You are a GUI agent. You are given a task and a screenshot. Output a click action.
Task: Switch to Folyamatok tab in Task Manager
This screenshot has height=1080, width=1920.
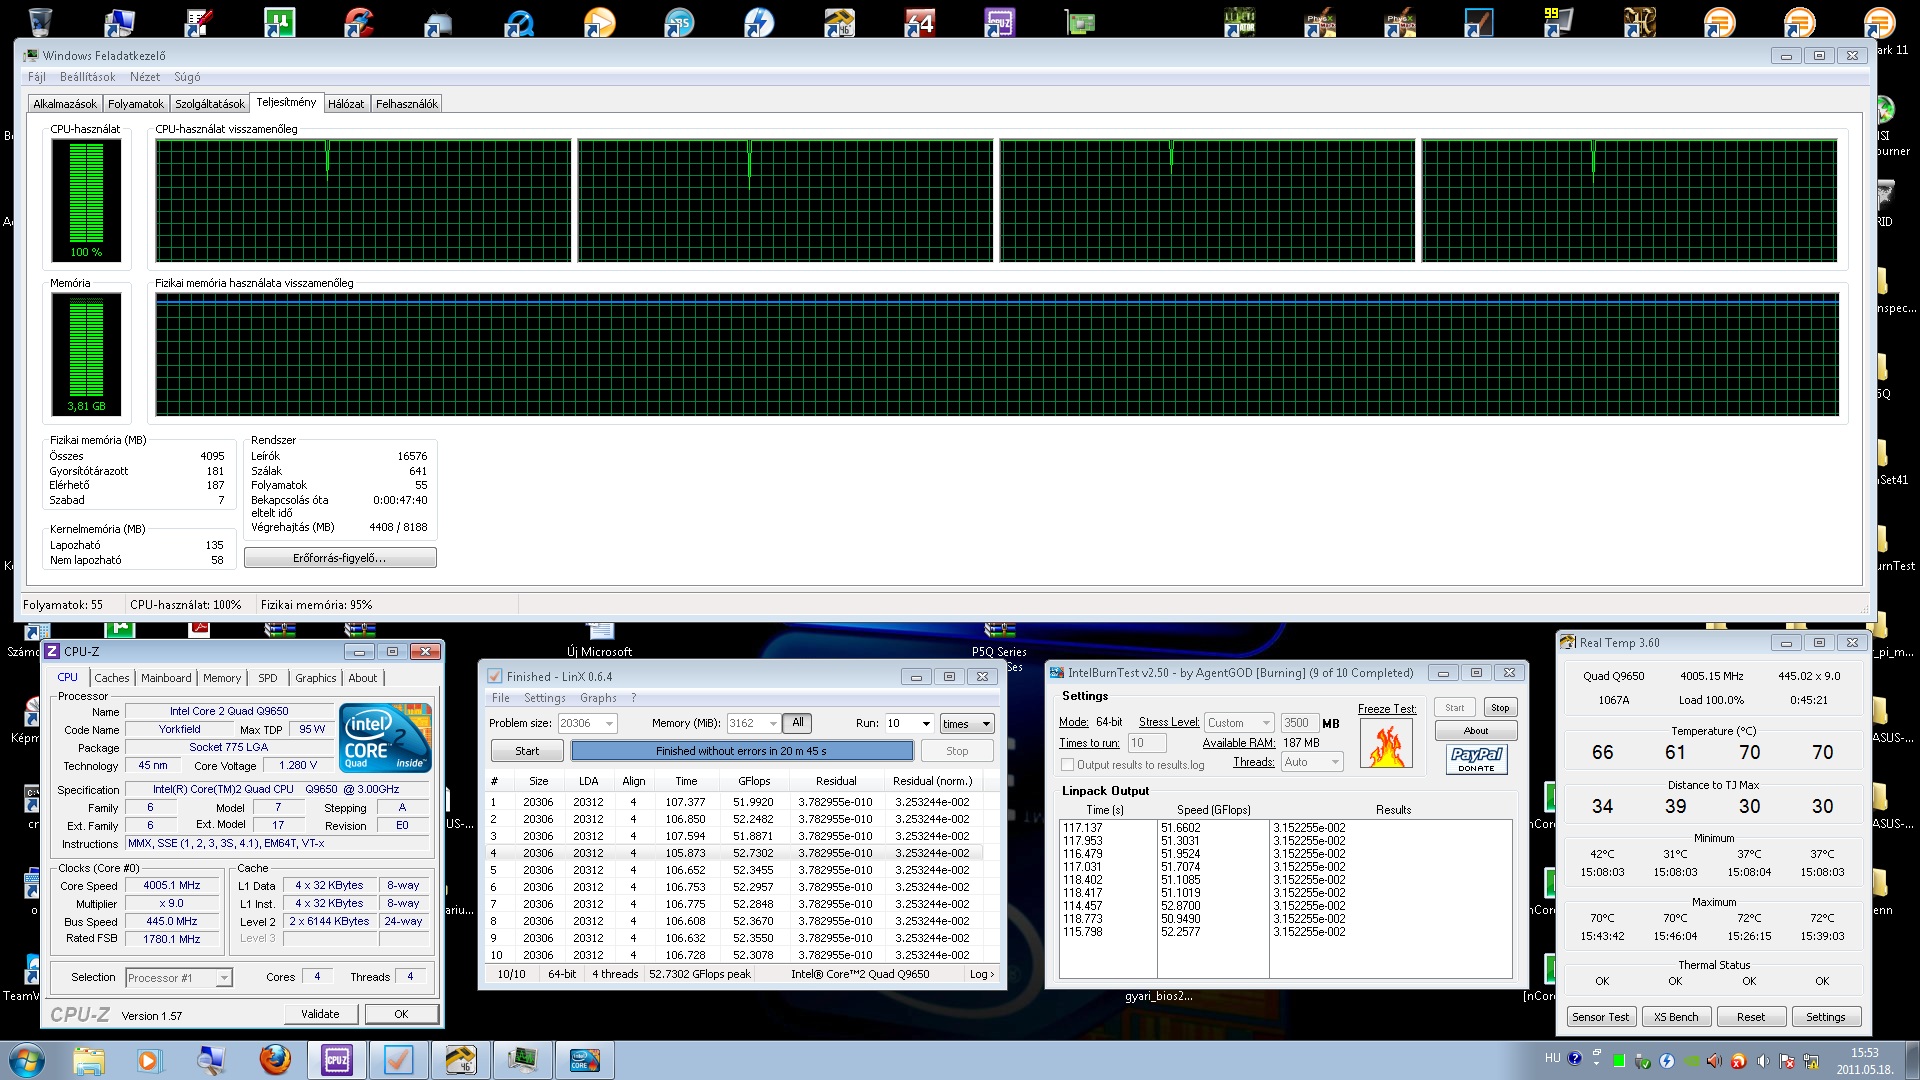coord(136,104)
